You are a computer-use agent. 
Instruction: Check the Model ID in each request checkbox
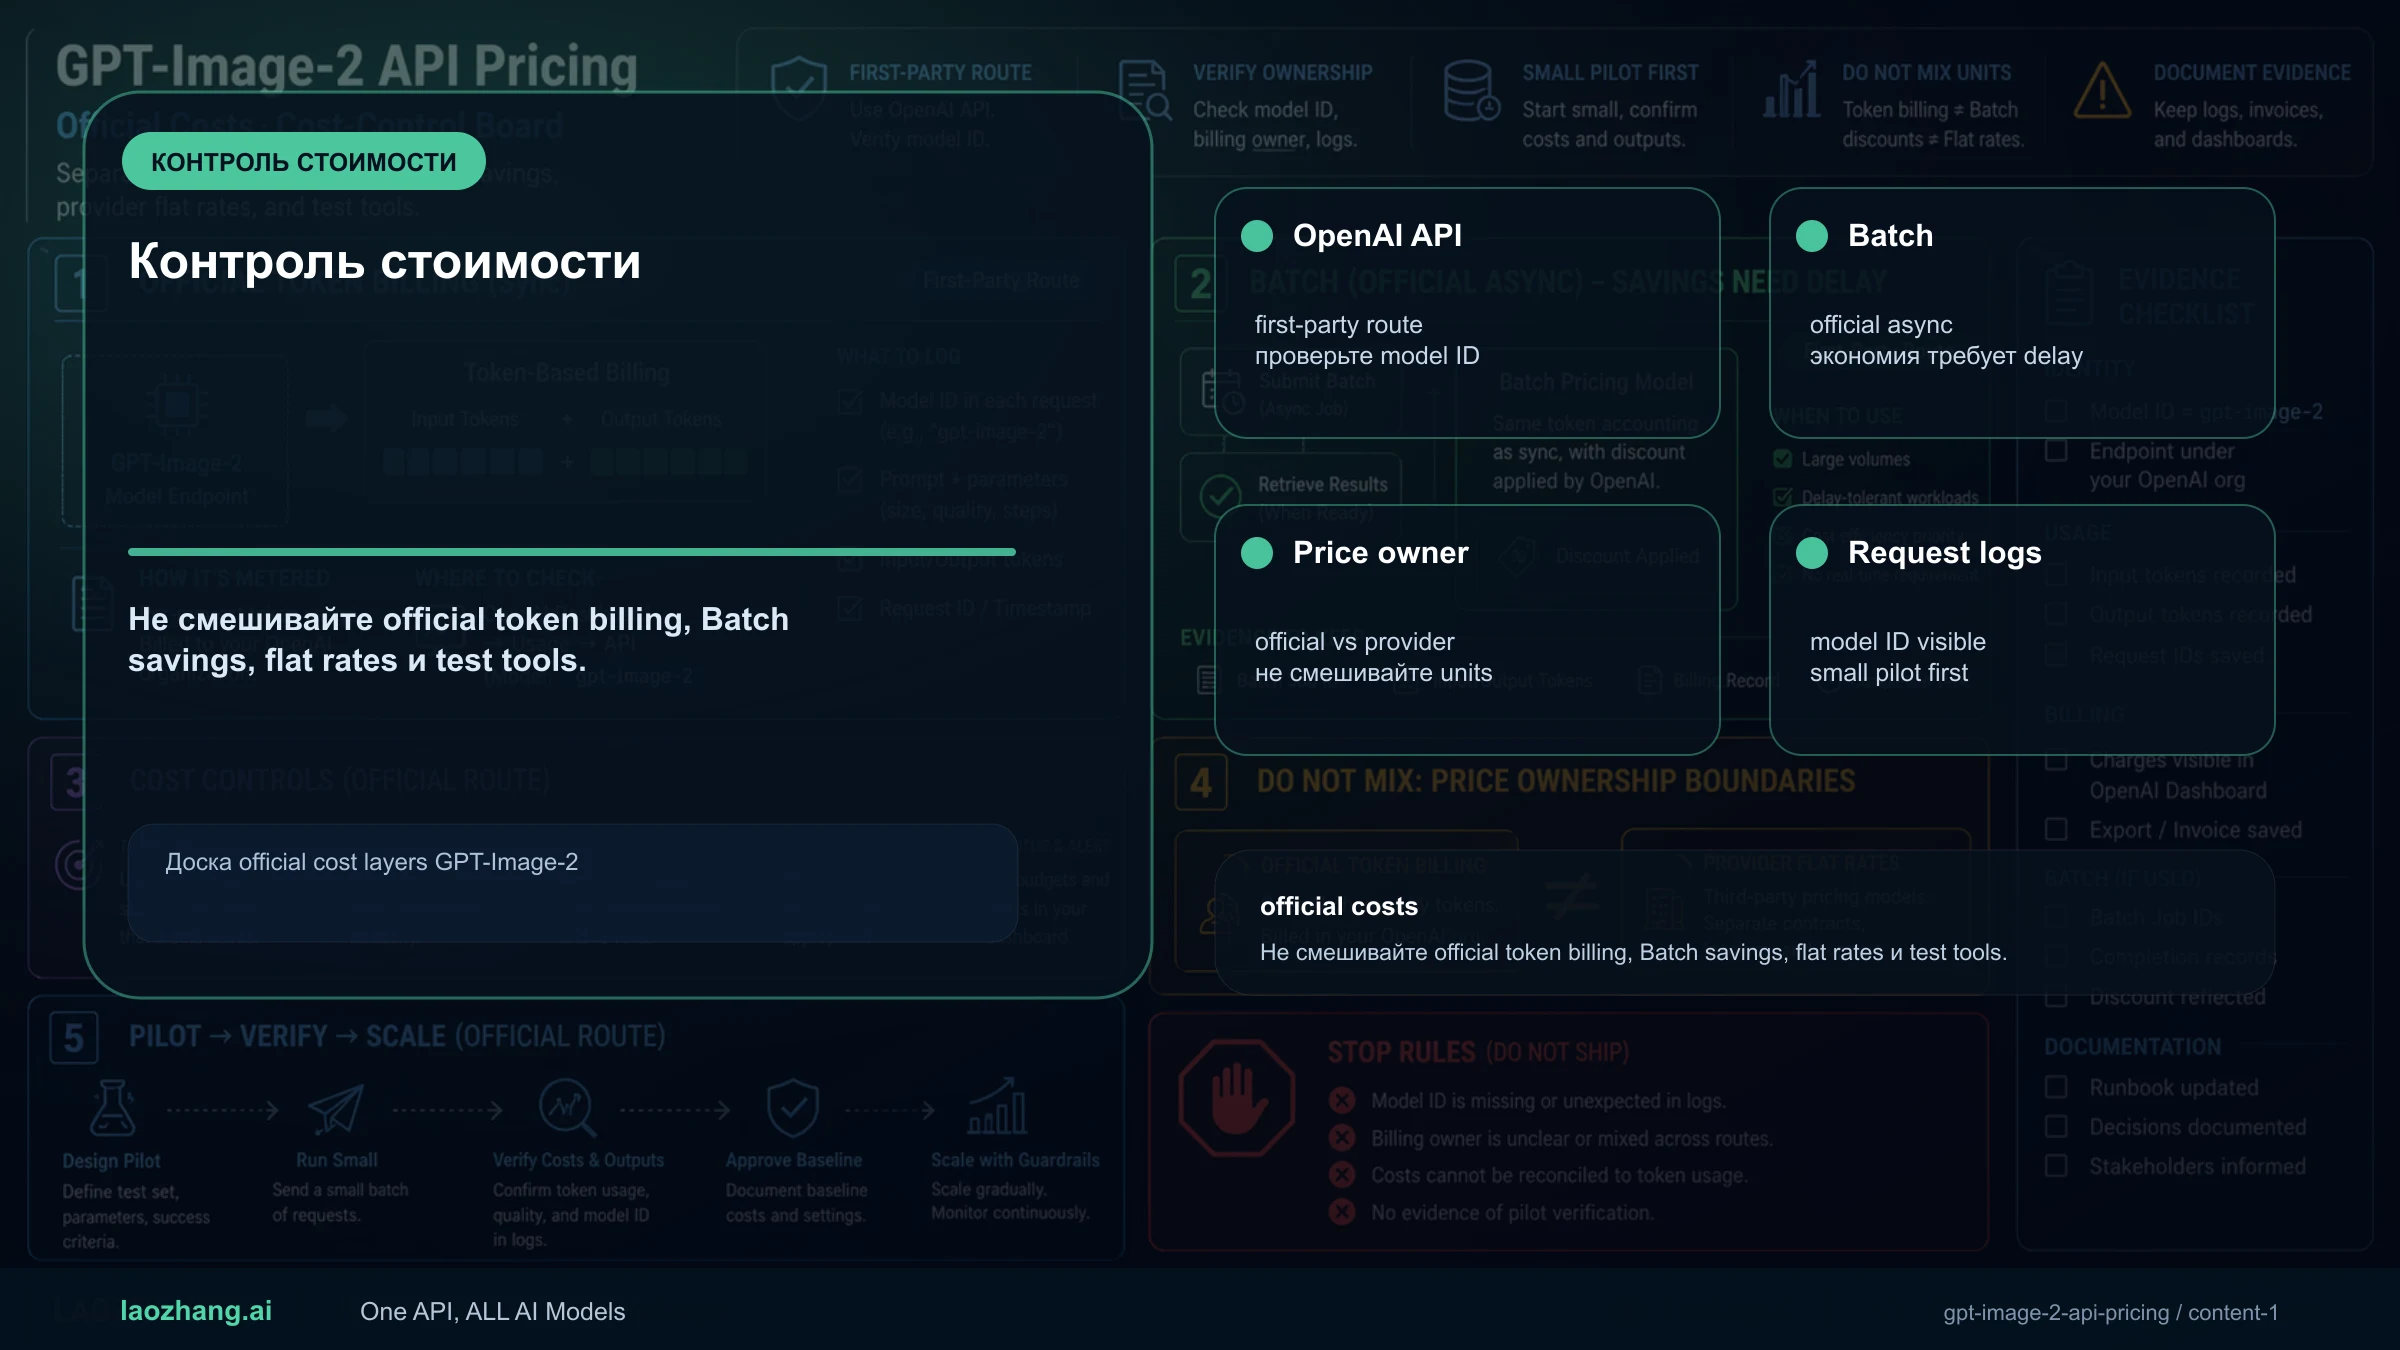[850, 402]
